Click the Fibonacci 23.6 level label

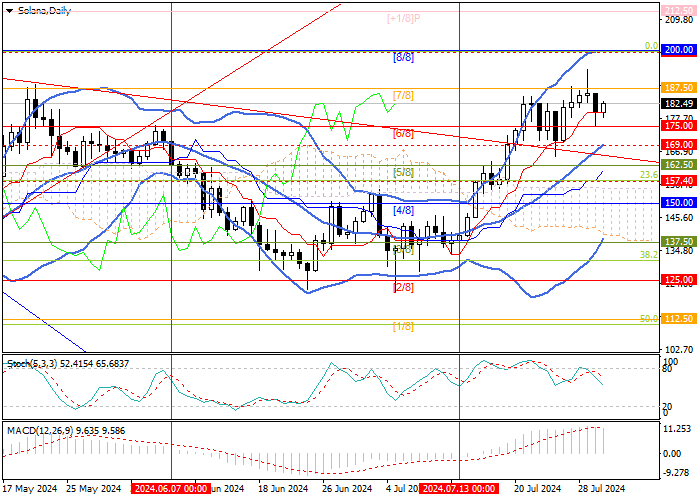pos(649,175)
